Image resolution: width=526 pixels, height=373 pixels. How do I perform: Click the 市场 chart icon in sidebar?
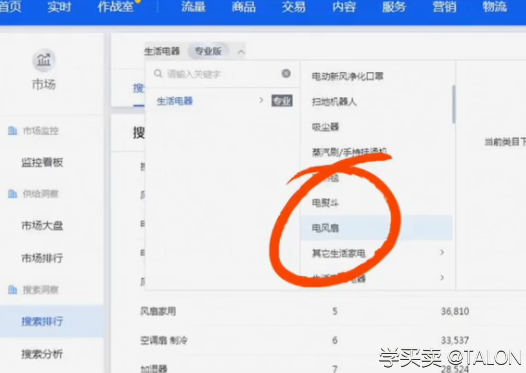pyautogui.click(x=44, y=61)
